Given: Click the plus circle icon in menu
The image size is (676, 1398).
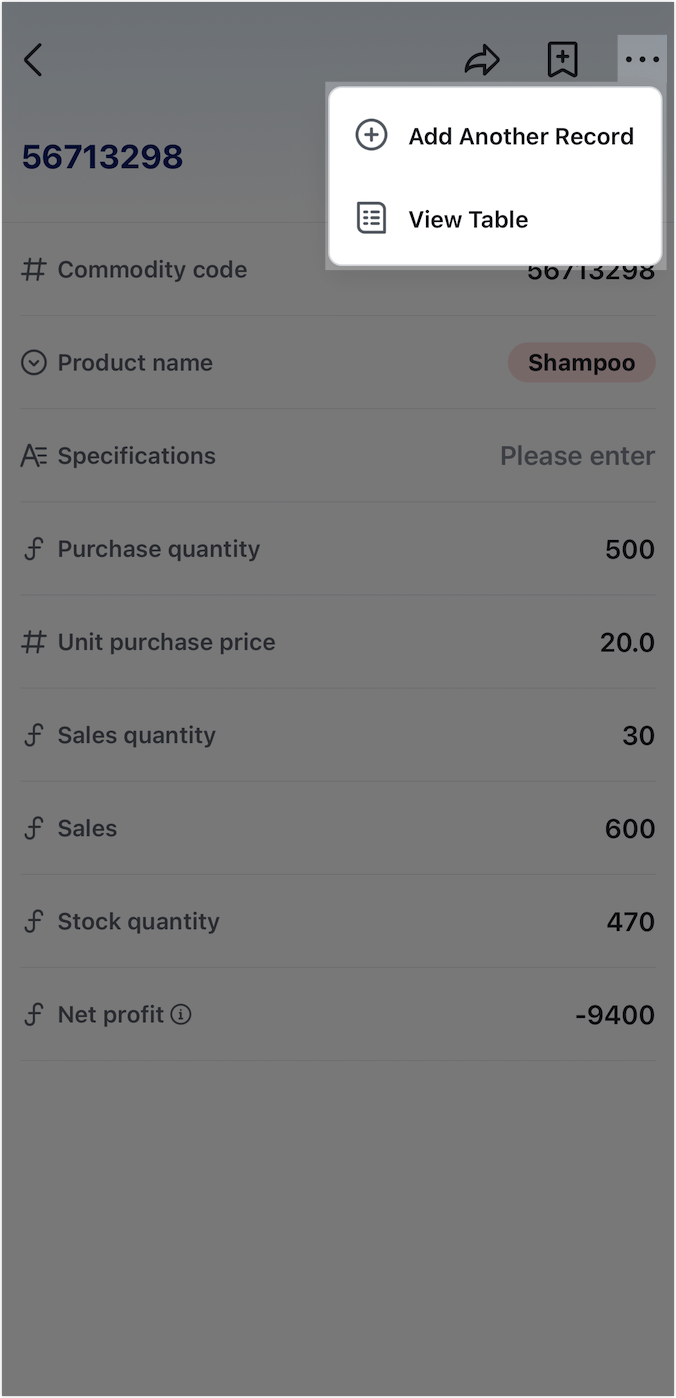Looking at the screenshot, I should [x=372, y=136].
